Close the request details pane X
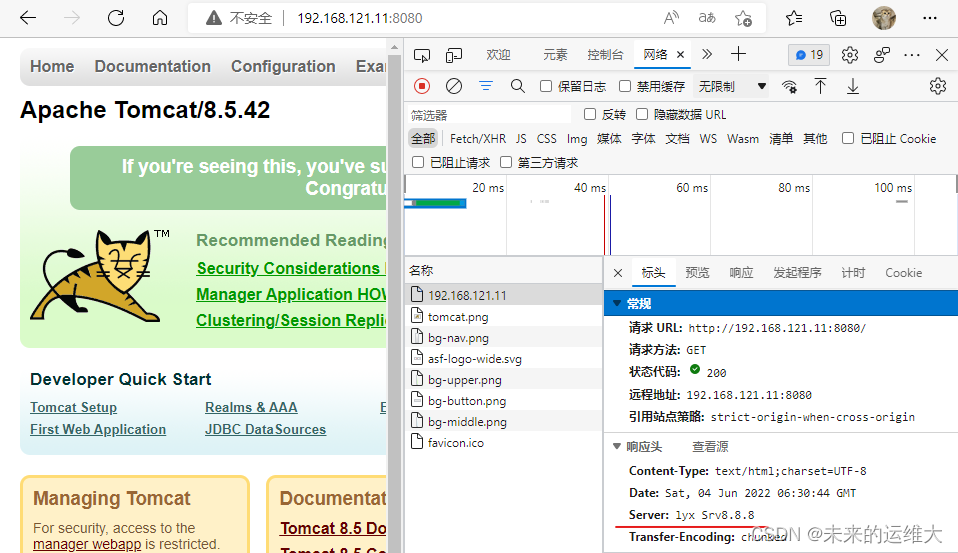The image size is (958, 553). [618, 273]
